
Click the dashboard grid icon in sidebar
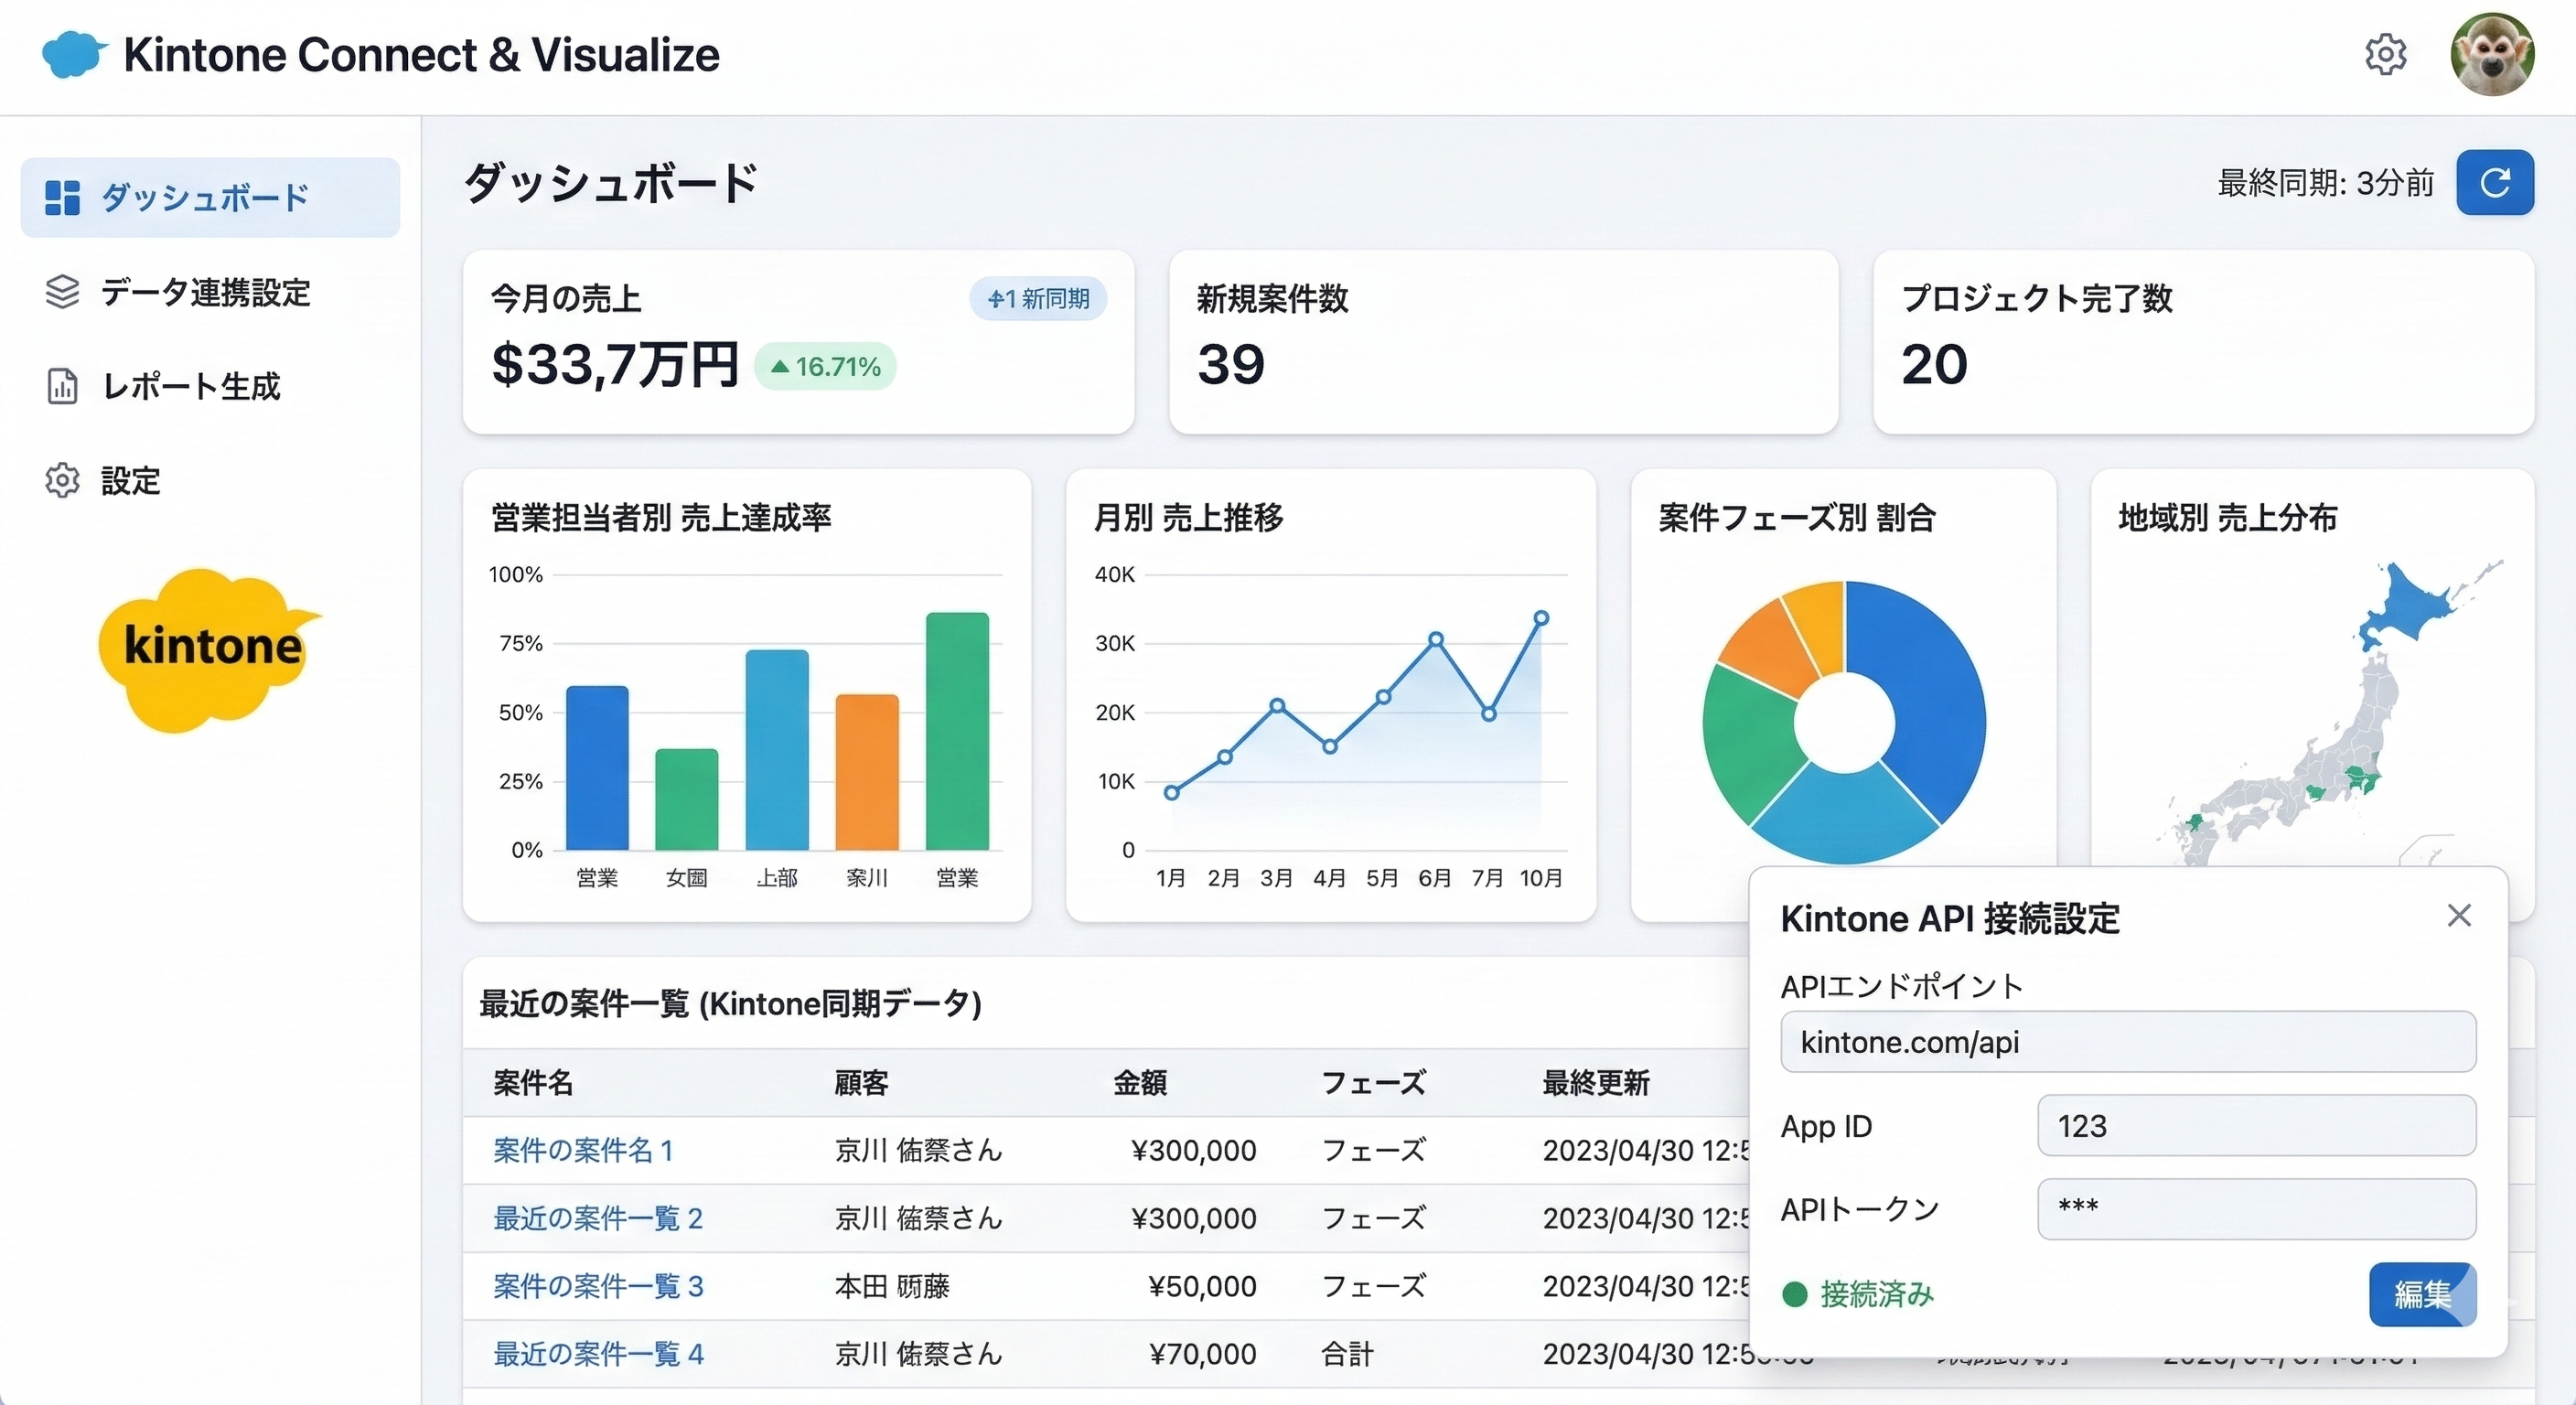(x=62, y=197)
